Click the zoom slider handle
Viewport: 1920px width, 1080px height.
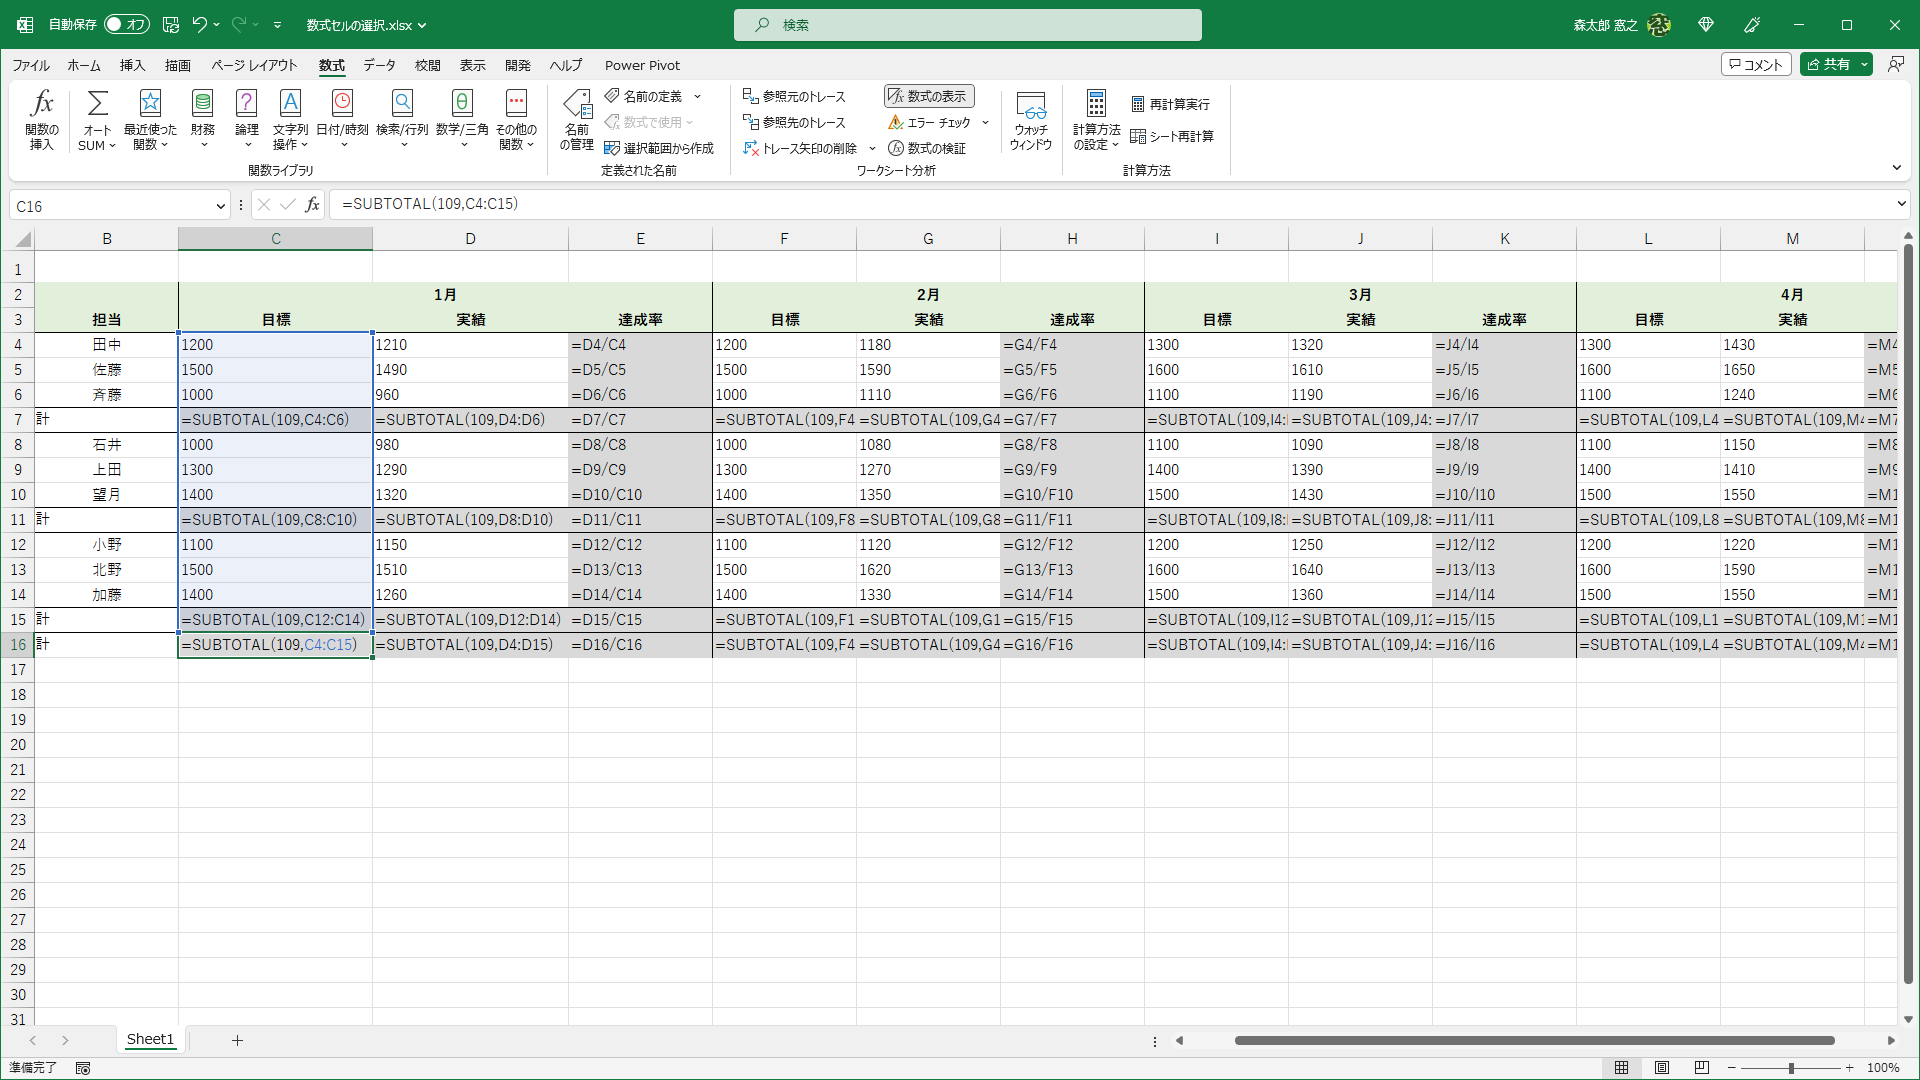[x=1791, y=1068]
